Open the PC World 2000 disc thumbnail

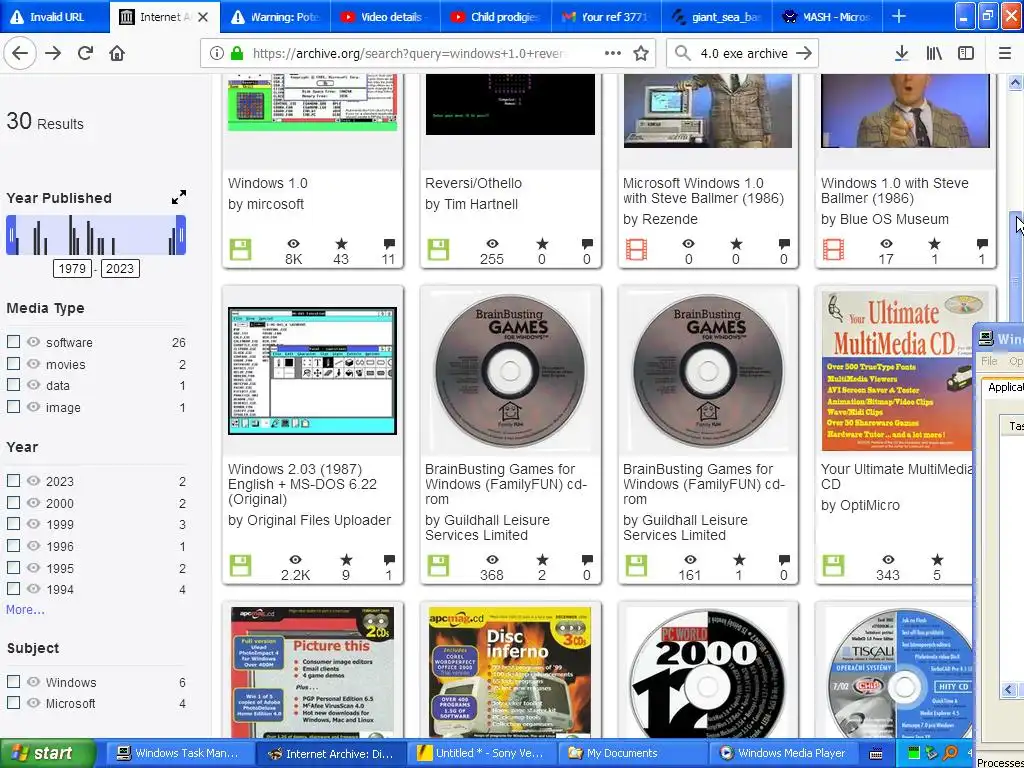tap(708, 673)
